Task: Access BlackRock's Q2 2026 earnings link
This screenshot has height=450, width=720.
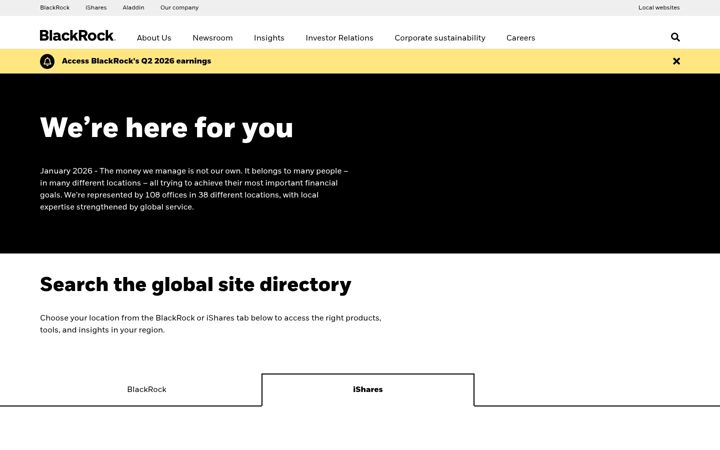Action: [x=136, y=61]
